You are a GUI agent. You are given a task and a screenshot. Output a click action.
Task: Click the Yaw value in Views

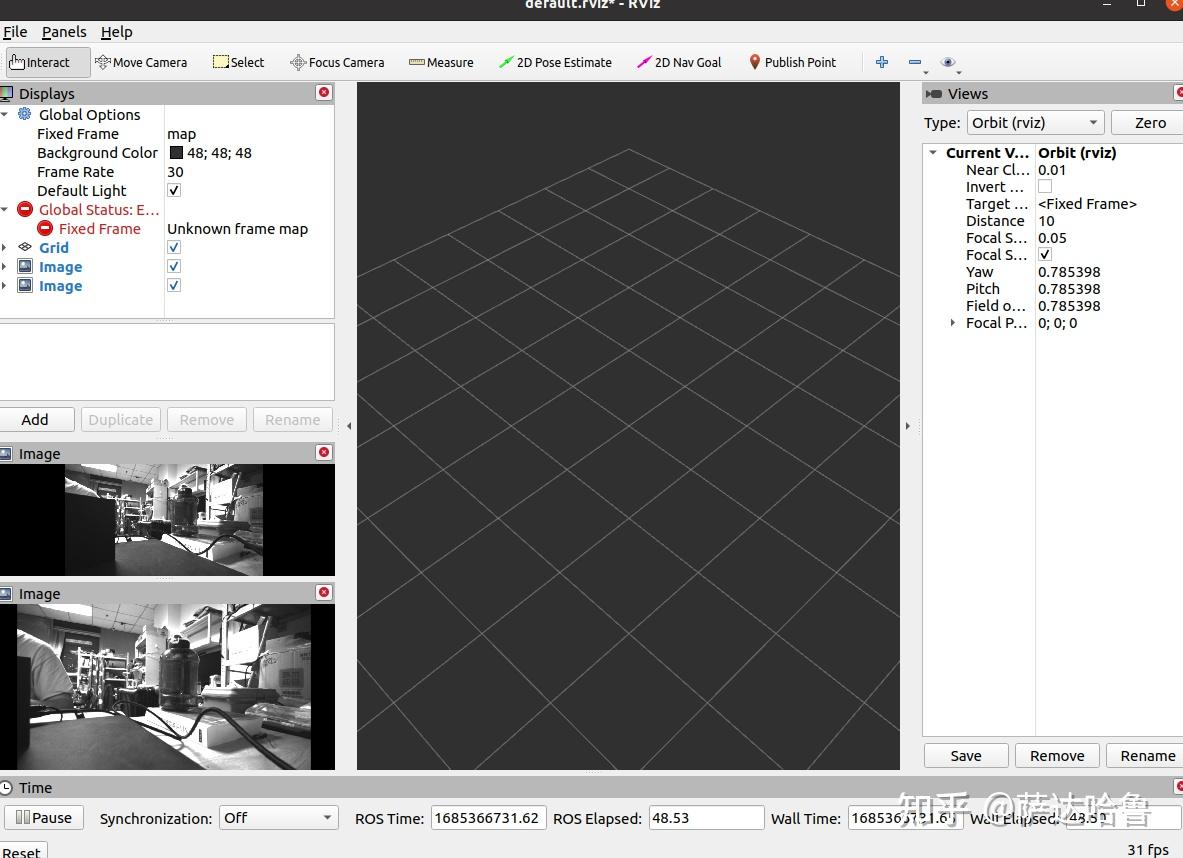(1069, 272)
